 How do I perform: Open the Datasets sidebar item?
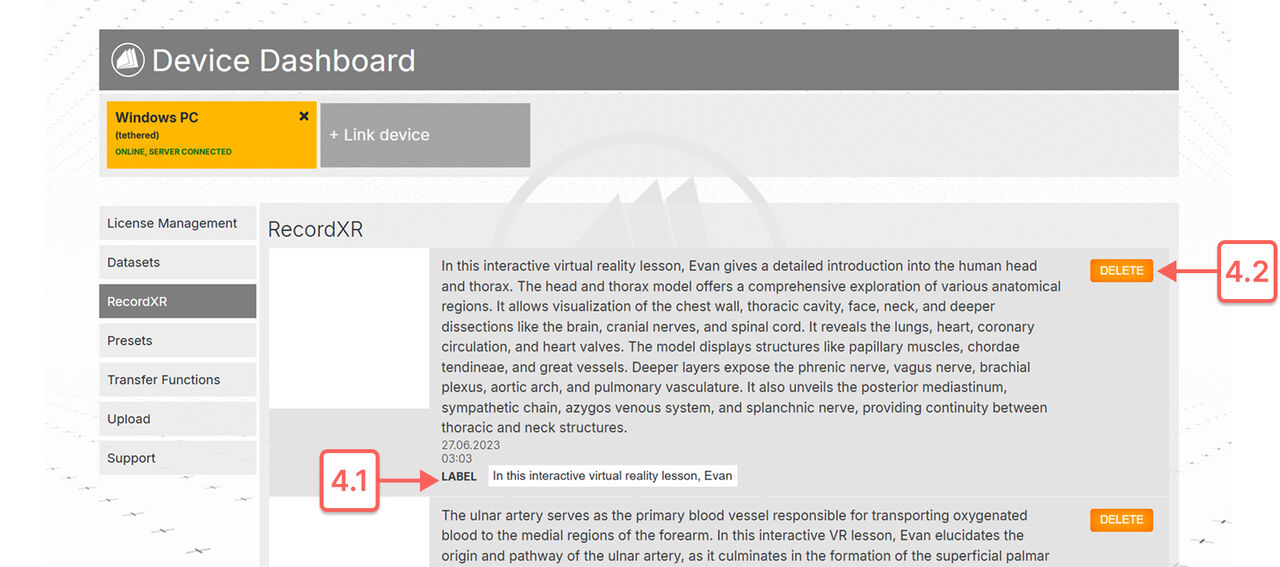(x=178, y=262)
